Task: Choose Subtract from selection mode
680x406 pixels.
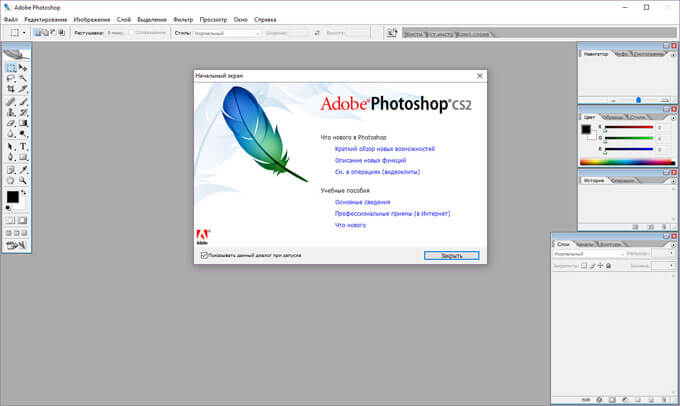Action: pyautogui.click(x=53, y=33)
